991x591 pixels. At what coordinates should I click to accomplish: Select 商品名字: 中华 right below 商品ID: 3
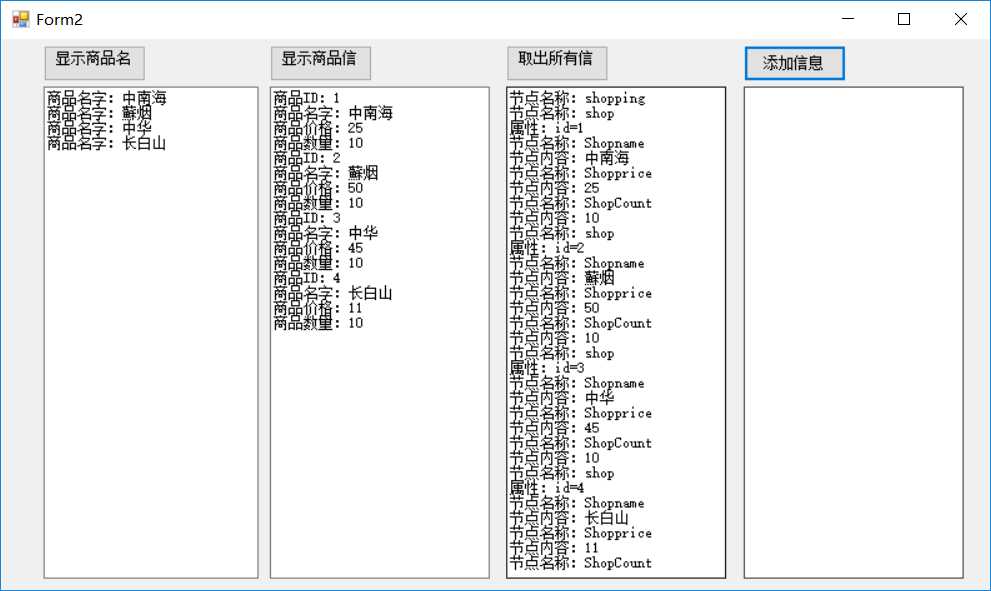[325, 233]
